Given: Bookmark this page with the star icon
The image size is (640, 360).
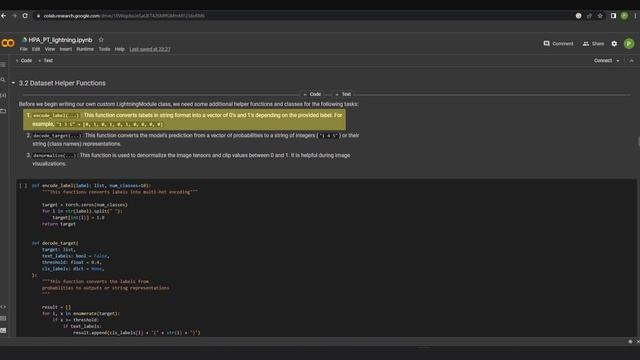Looking at the screenshot, I should point(600,16).
